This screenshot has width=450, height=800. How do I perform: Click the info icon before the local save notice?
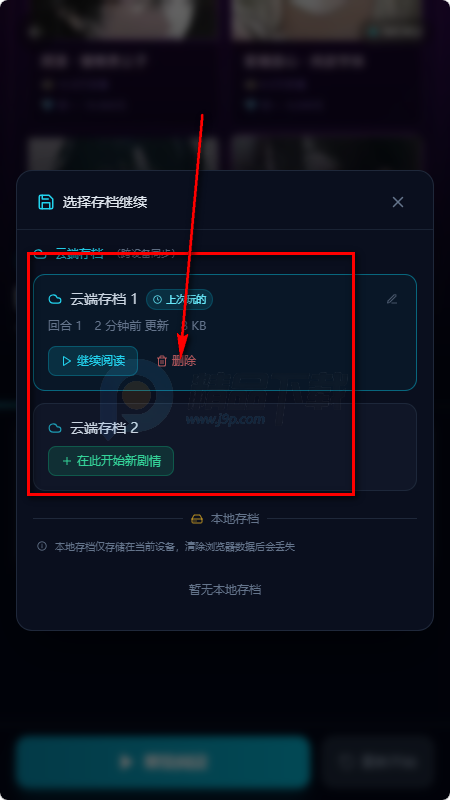tap(42, 546)
